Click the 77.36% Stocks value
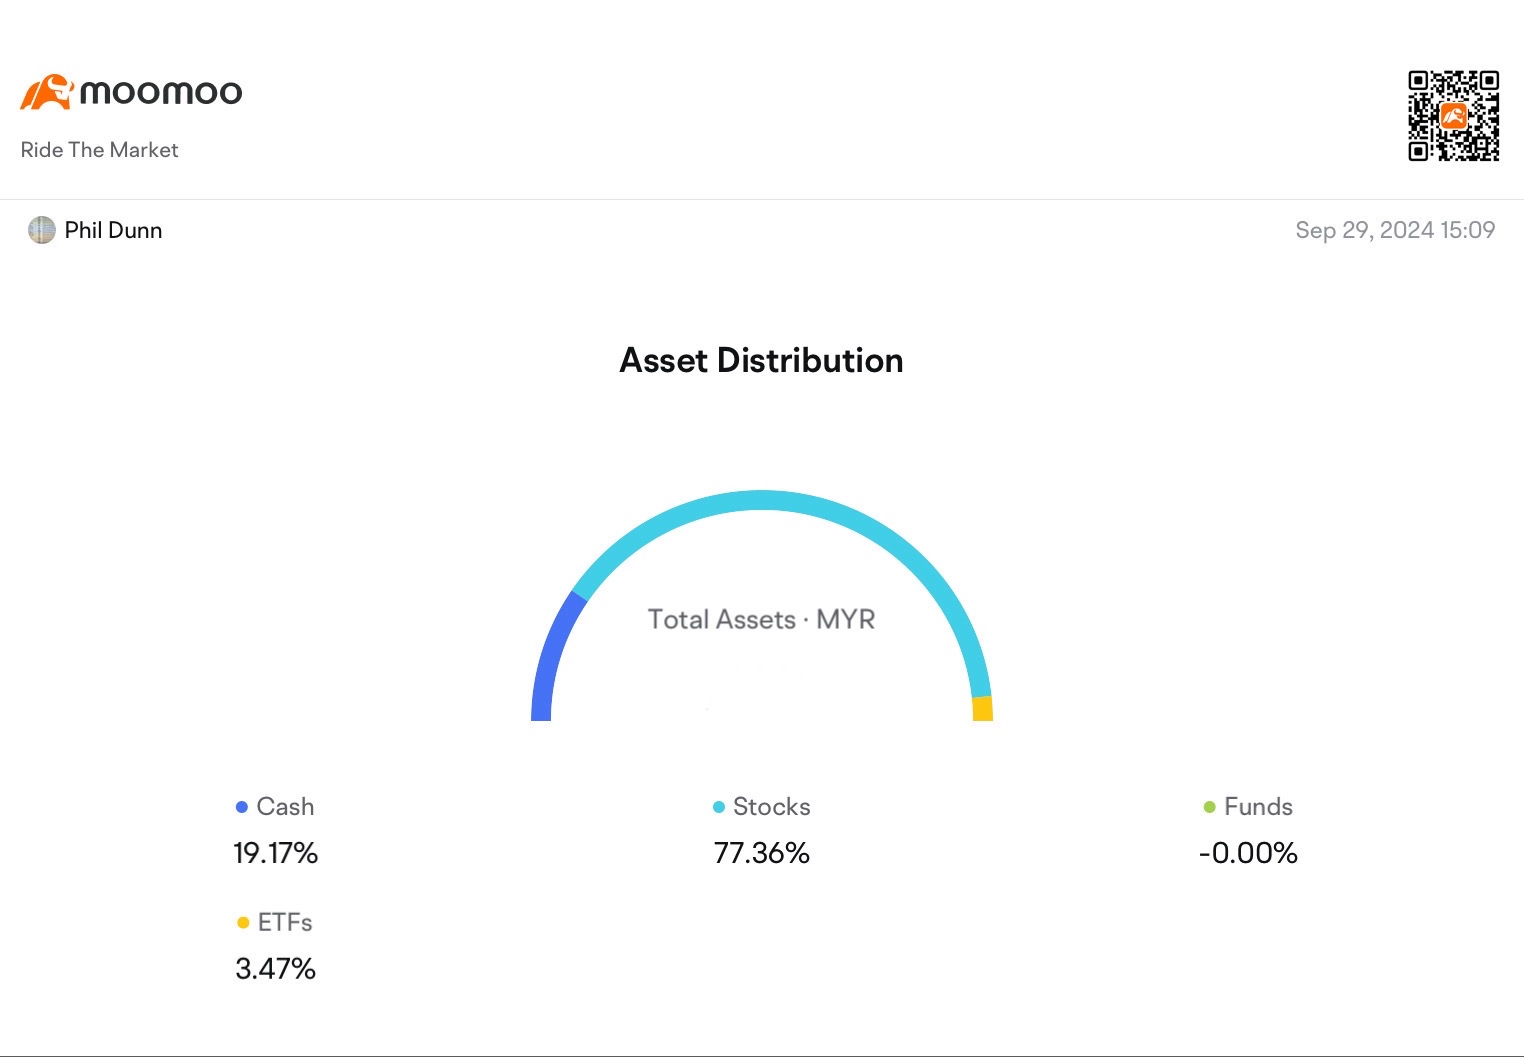Image resolution: width=1524 pixels, height=1057 pixels. click(761, 853)
